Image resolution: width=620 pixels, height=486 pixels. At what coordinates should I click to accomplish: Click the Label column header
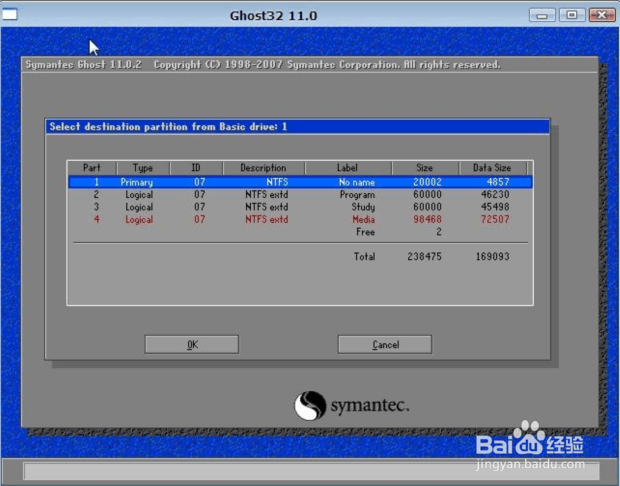(x=348, y=168)
